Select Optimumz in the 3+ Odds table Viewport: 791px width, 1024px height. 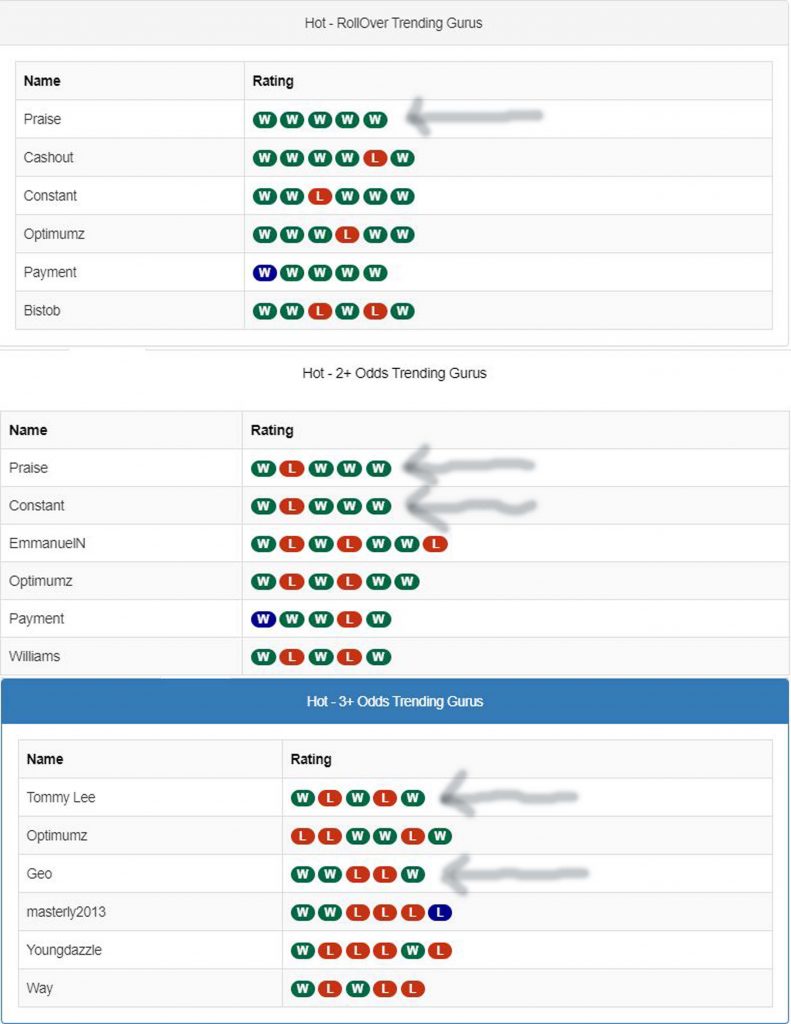click(x=57, y=836)
